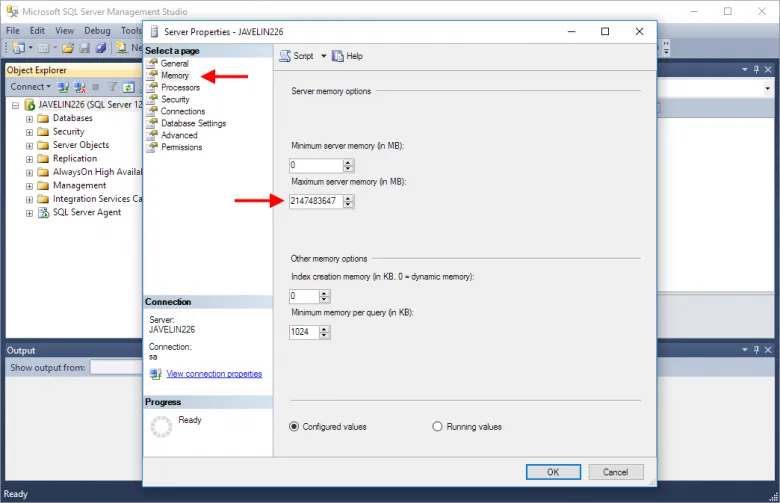
Task: Expand the Server Objects node
Action: (x=29, y=146)
